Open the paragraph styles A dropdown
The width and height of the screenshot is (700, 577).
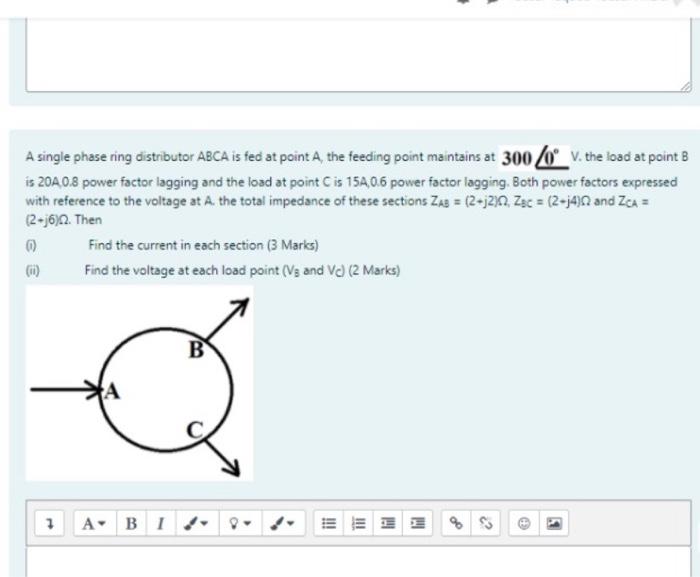(95, 523)
